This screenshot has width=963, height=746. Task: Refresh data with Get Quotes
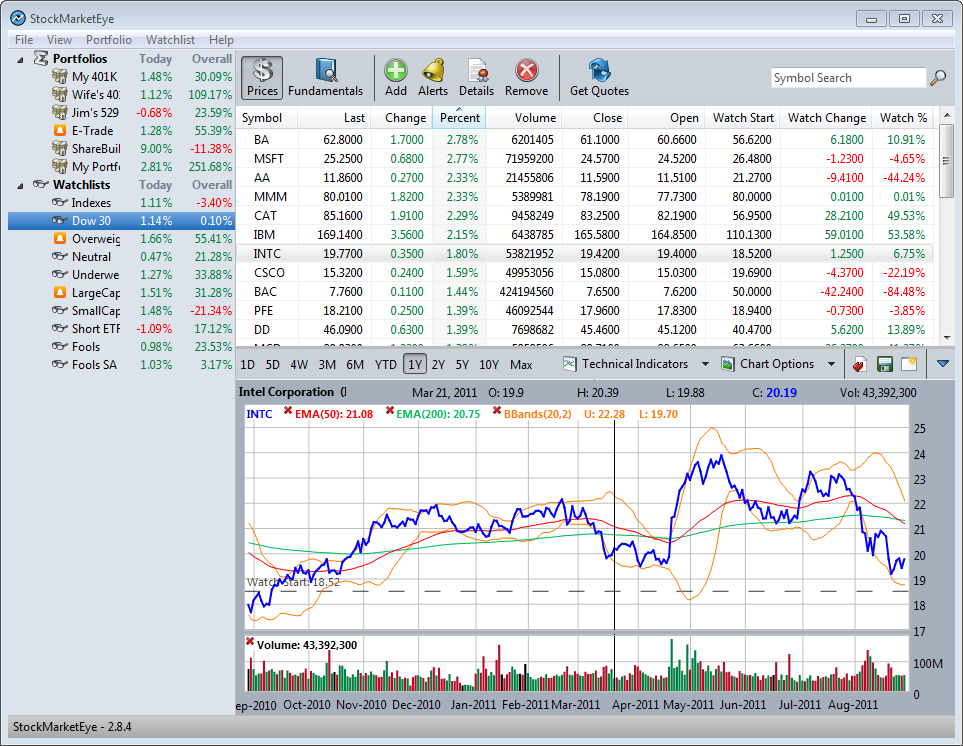click(x=599, y=78)
